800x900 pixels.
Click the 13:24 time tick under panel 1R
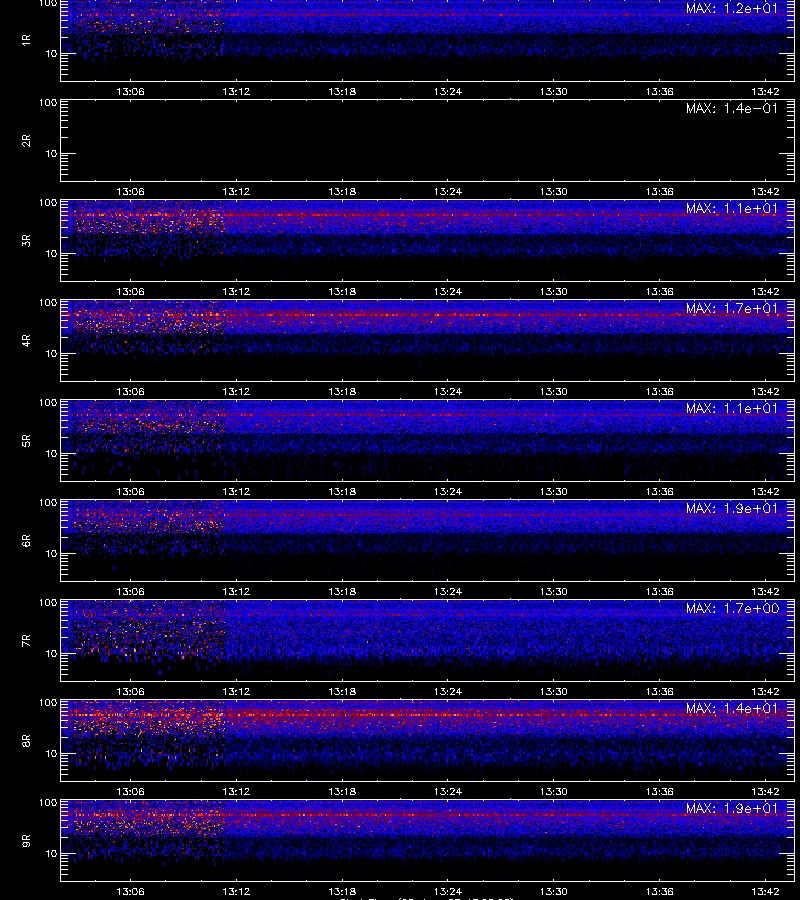point(448,91)
